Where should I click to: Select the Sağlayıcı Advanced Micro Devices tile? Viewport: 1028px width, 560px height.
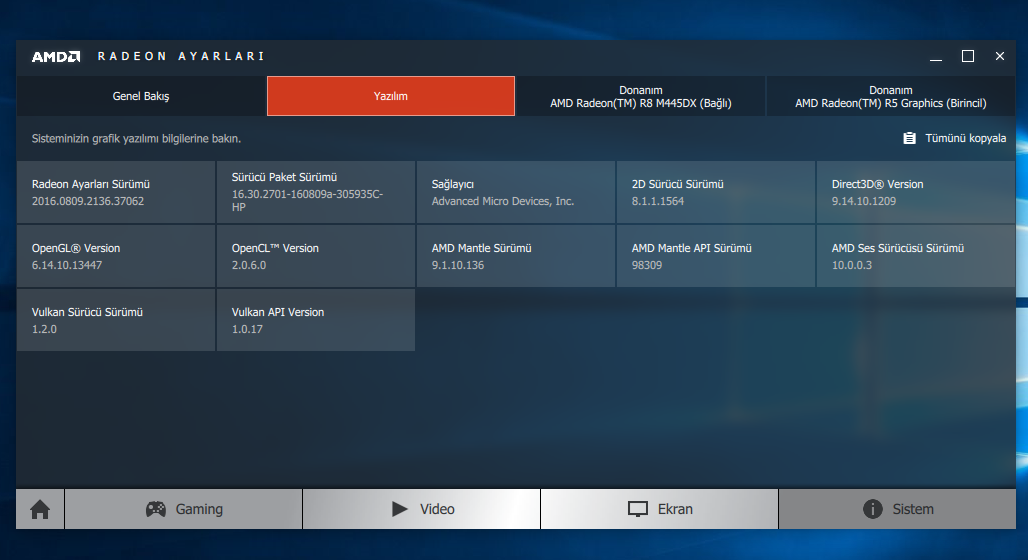[x=516, y=192]
